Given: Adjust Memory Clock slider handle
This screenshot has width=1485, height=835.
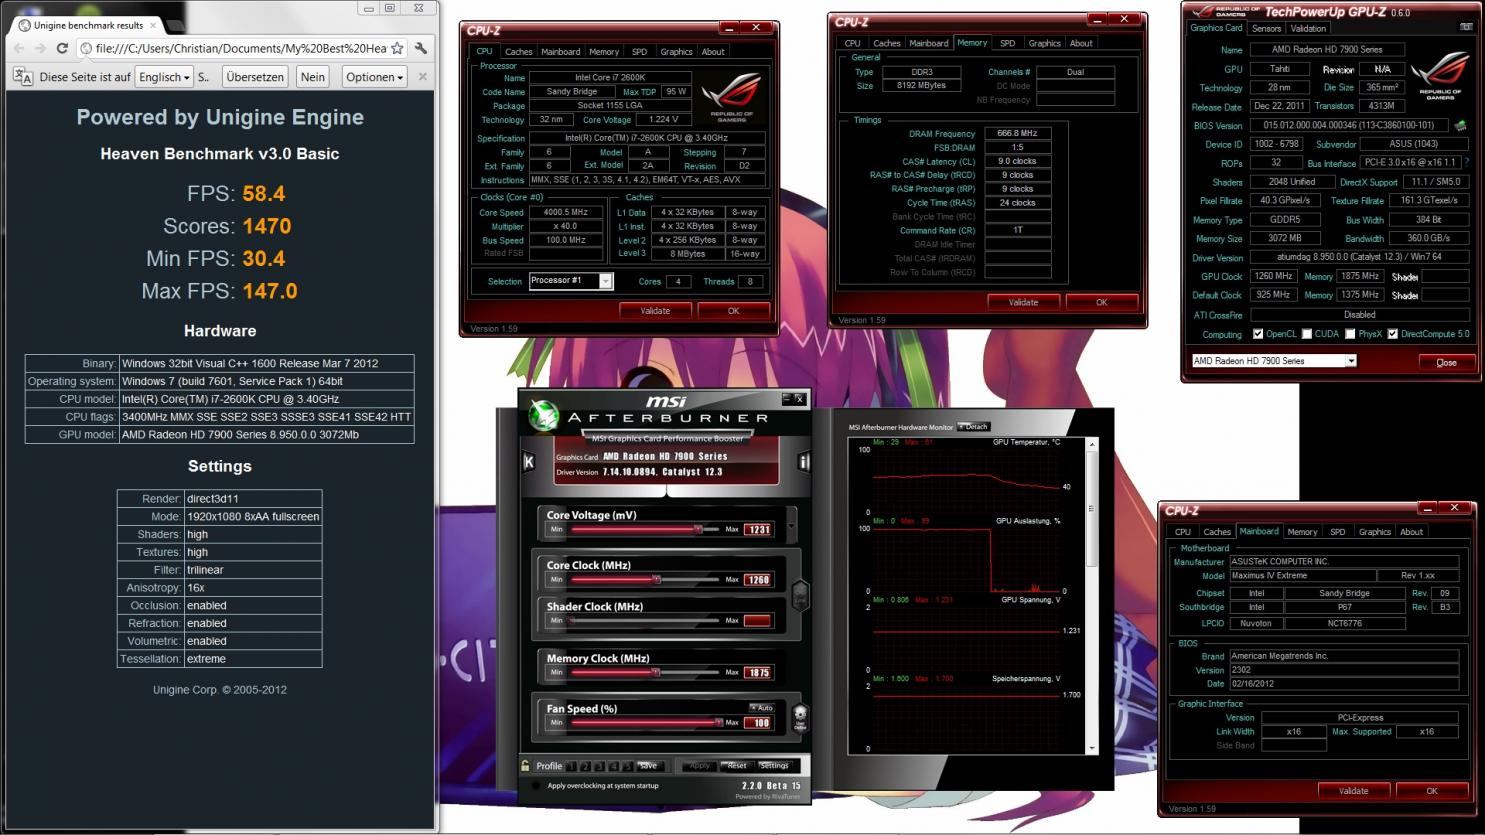Looking at the screenshot, I should coord(655,672).
